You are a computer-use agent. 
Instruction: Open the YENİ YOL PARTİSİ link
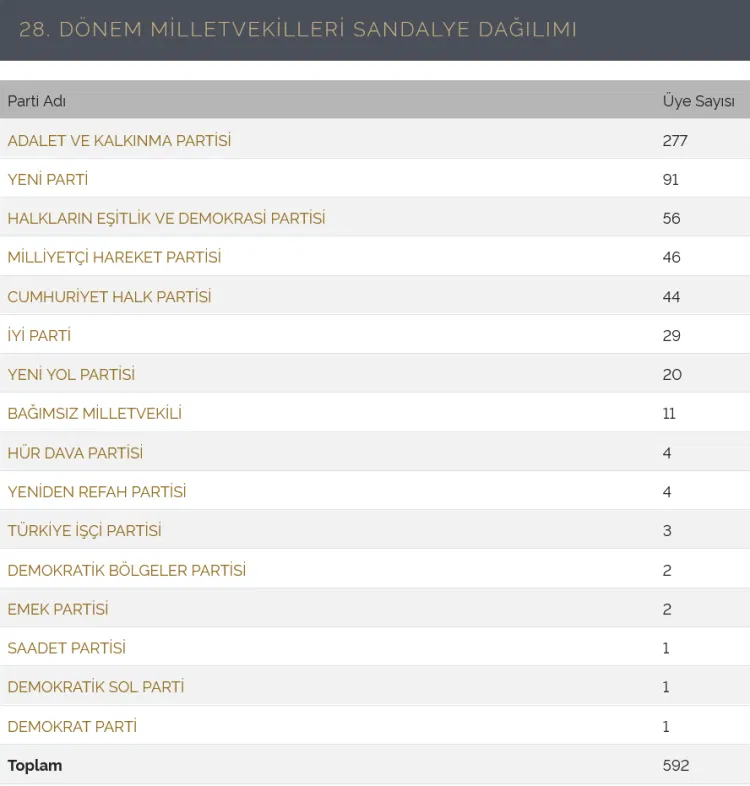click(71, 374)
